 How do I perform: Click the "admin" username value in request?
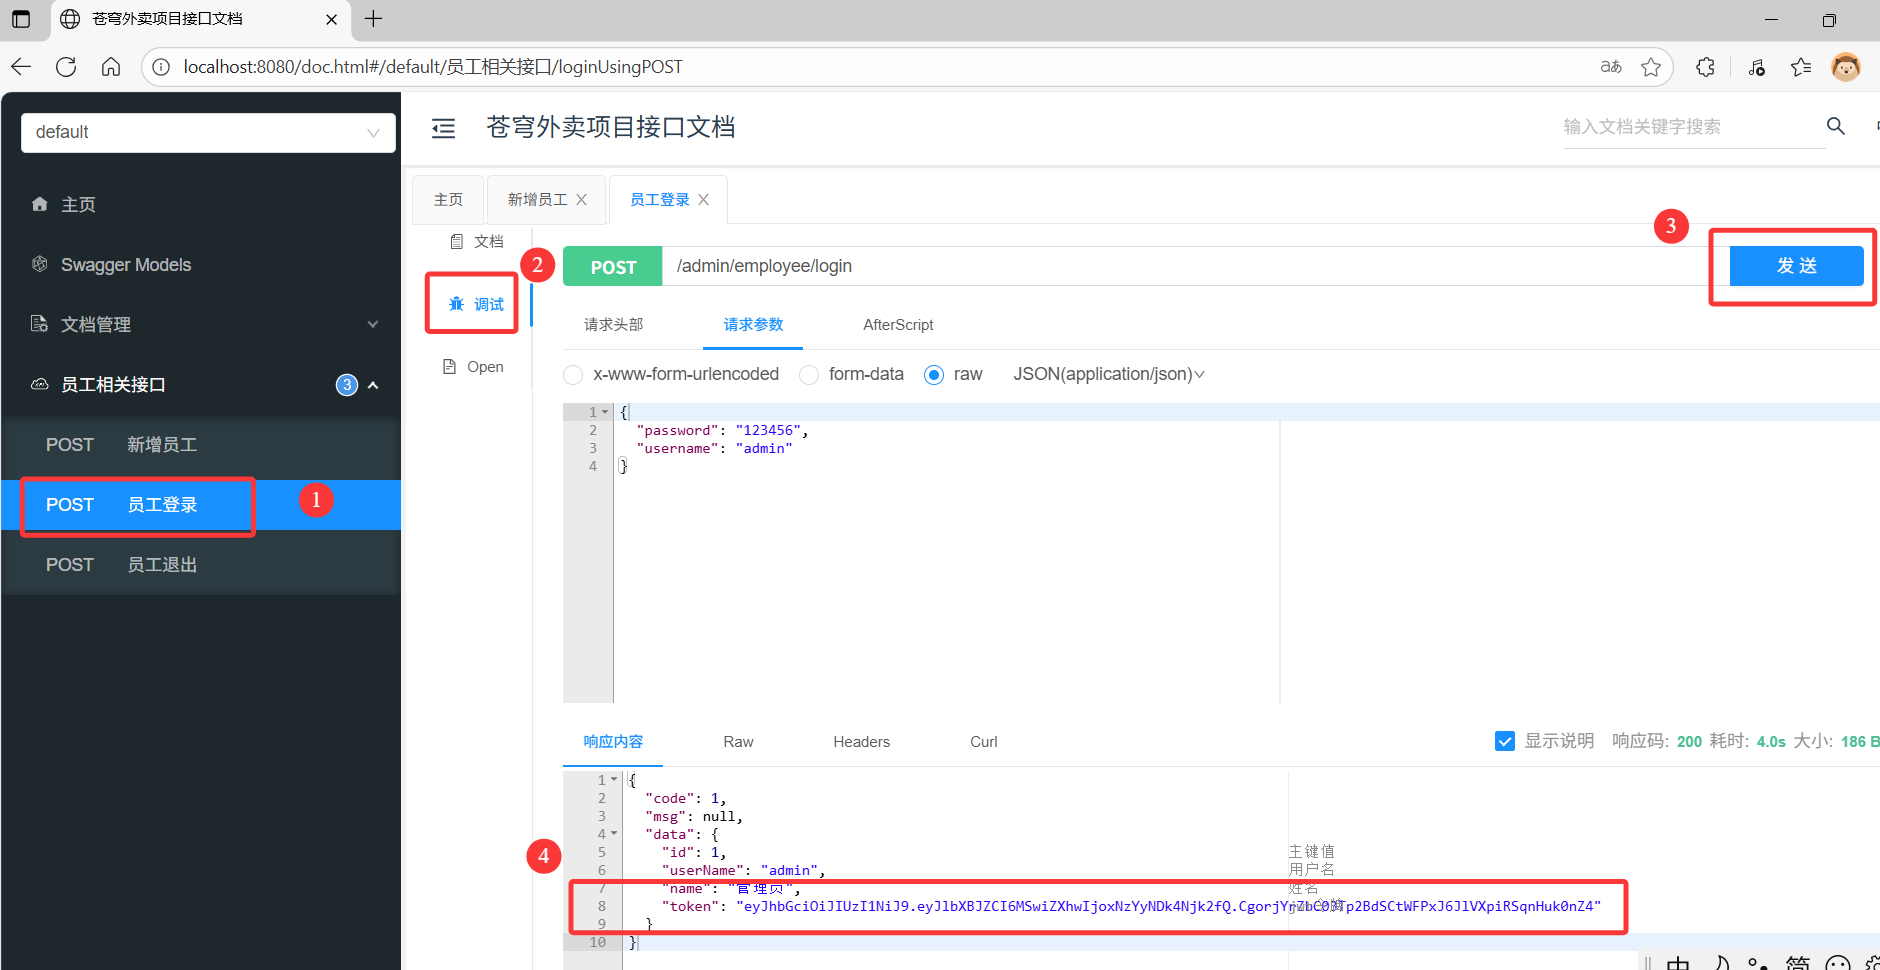(x=764, y=448)
